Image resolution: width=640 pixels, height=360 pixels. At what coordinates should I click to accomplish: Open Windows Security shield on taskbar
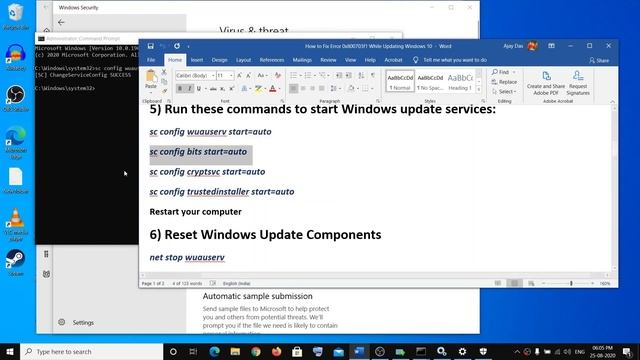click(483, 351)
